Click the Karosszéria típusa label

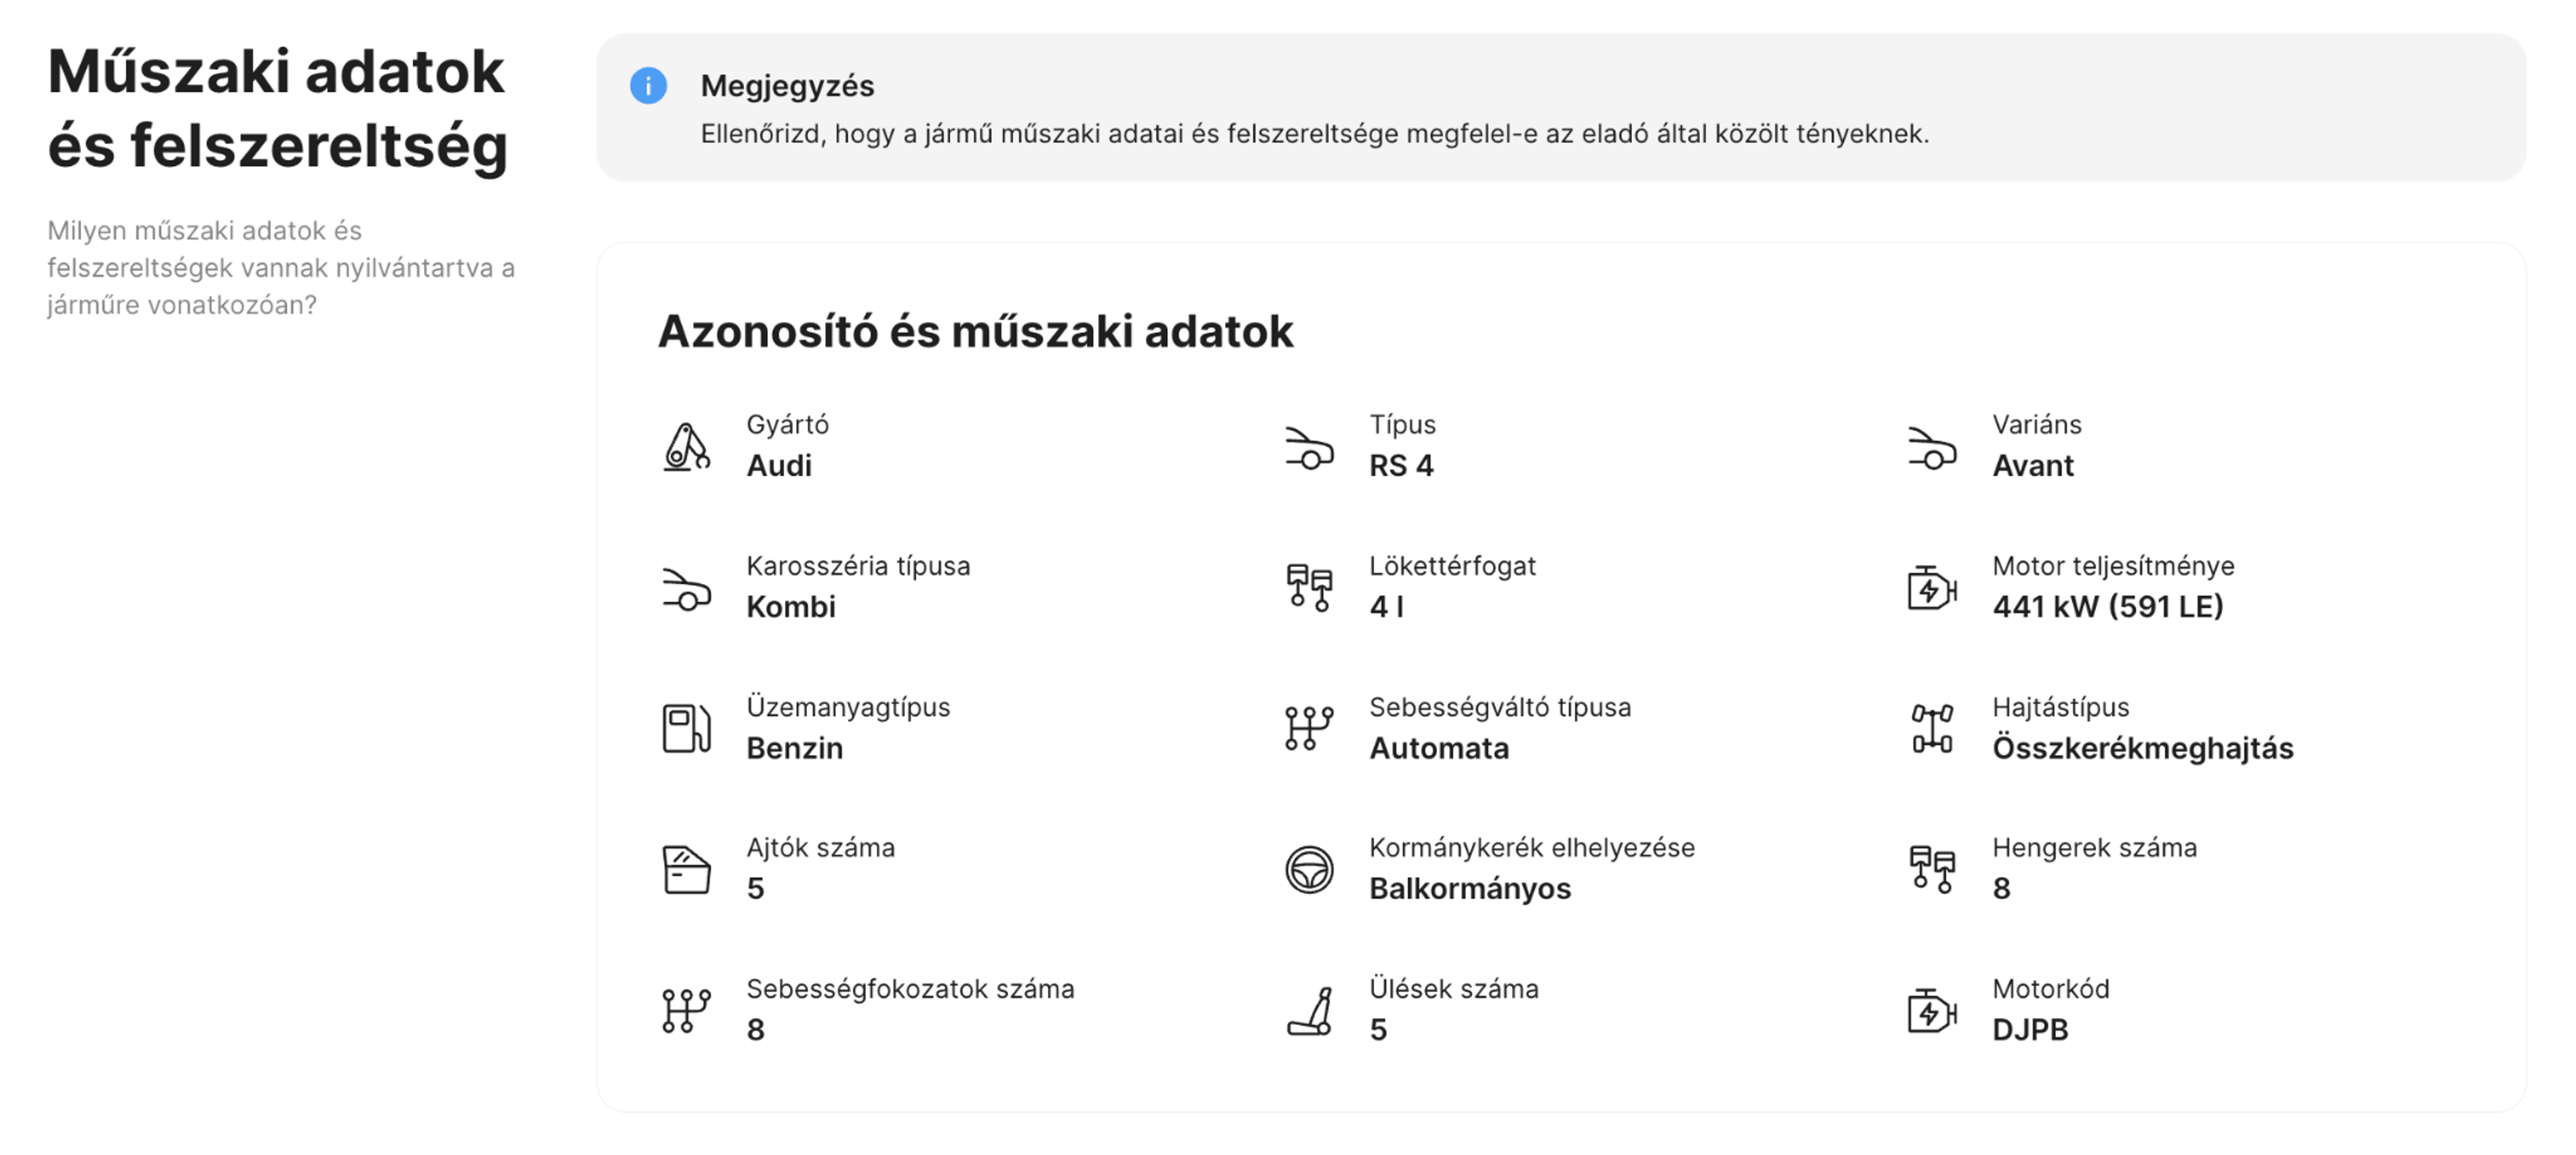858,566
